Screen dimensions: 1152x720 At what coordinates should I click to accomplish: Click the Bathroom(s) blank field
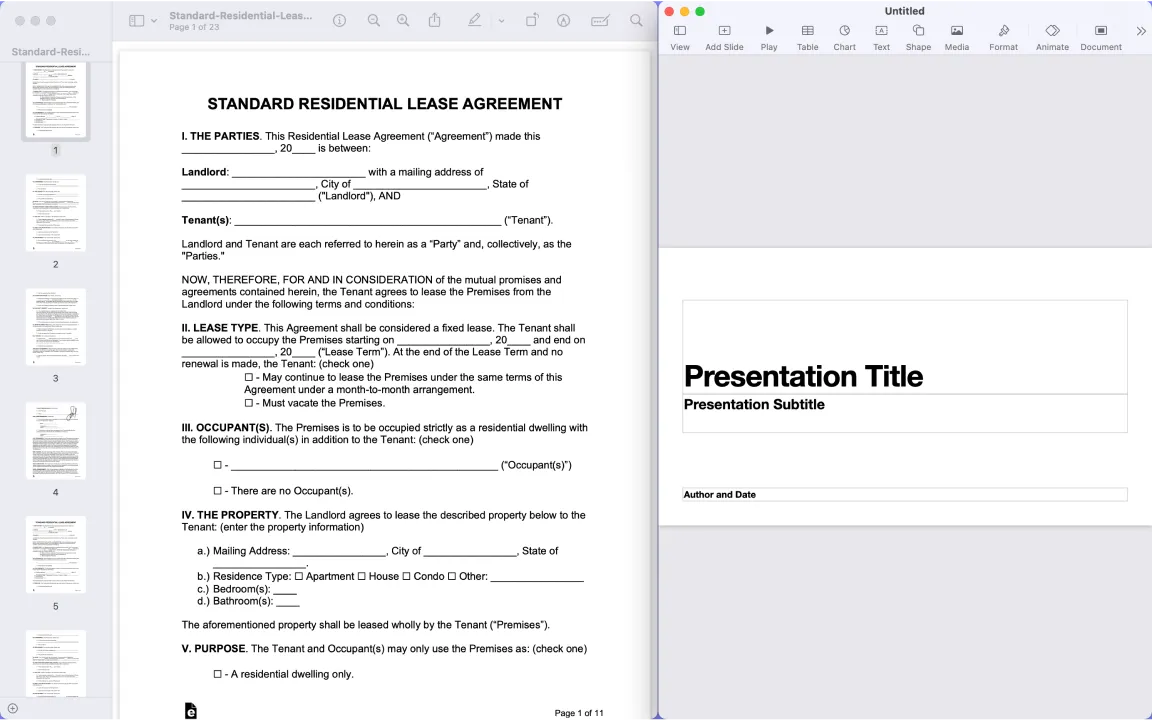coord(288,602)
